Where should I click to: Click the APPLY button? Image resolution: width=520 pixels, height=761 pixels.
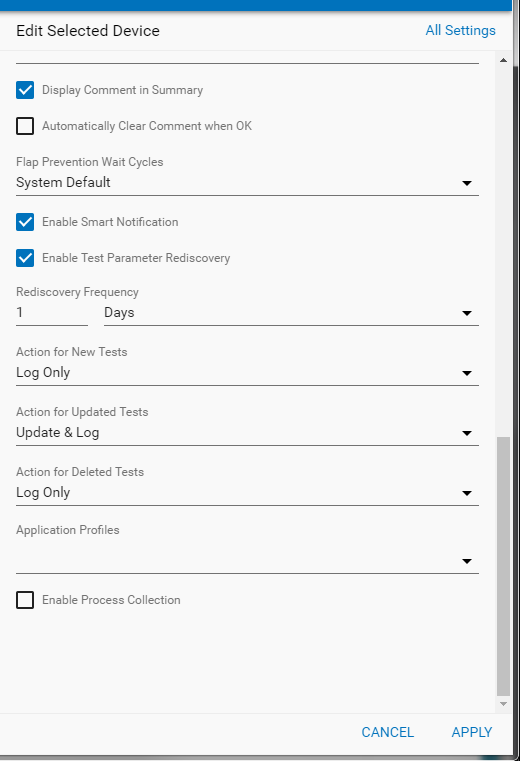[x=472, y=732]
